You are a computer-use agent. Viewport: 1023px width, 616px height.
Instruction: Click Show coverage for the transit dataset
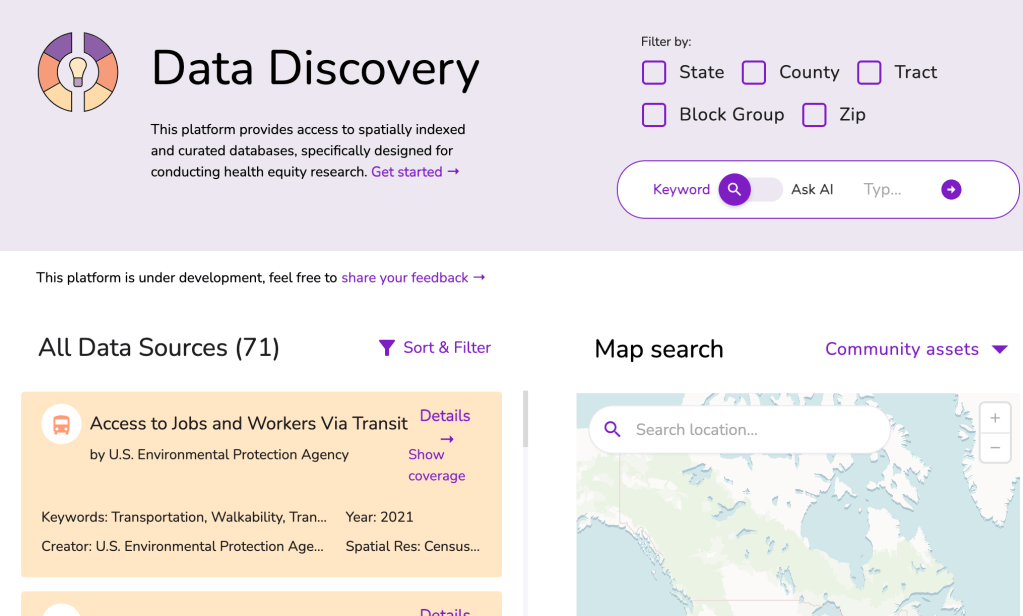tap(436, 465)
